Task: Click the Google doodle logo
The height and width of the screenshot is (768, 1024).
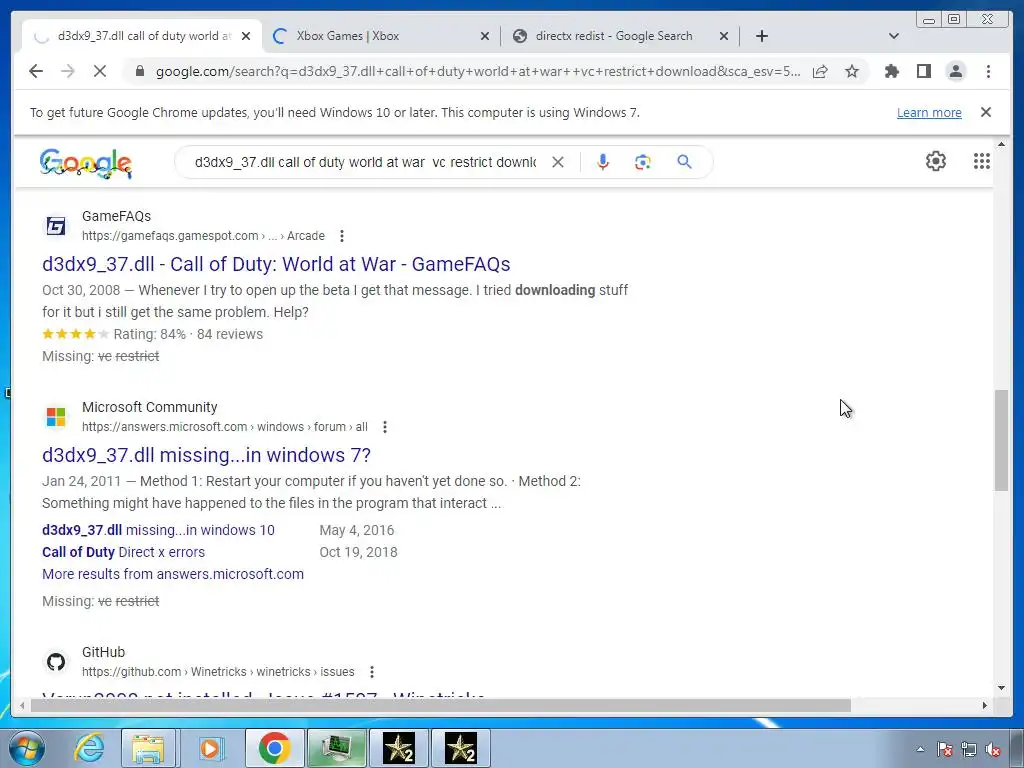Action: point(86,163)
